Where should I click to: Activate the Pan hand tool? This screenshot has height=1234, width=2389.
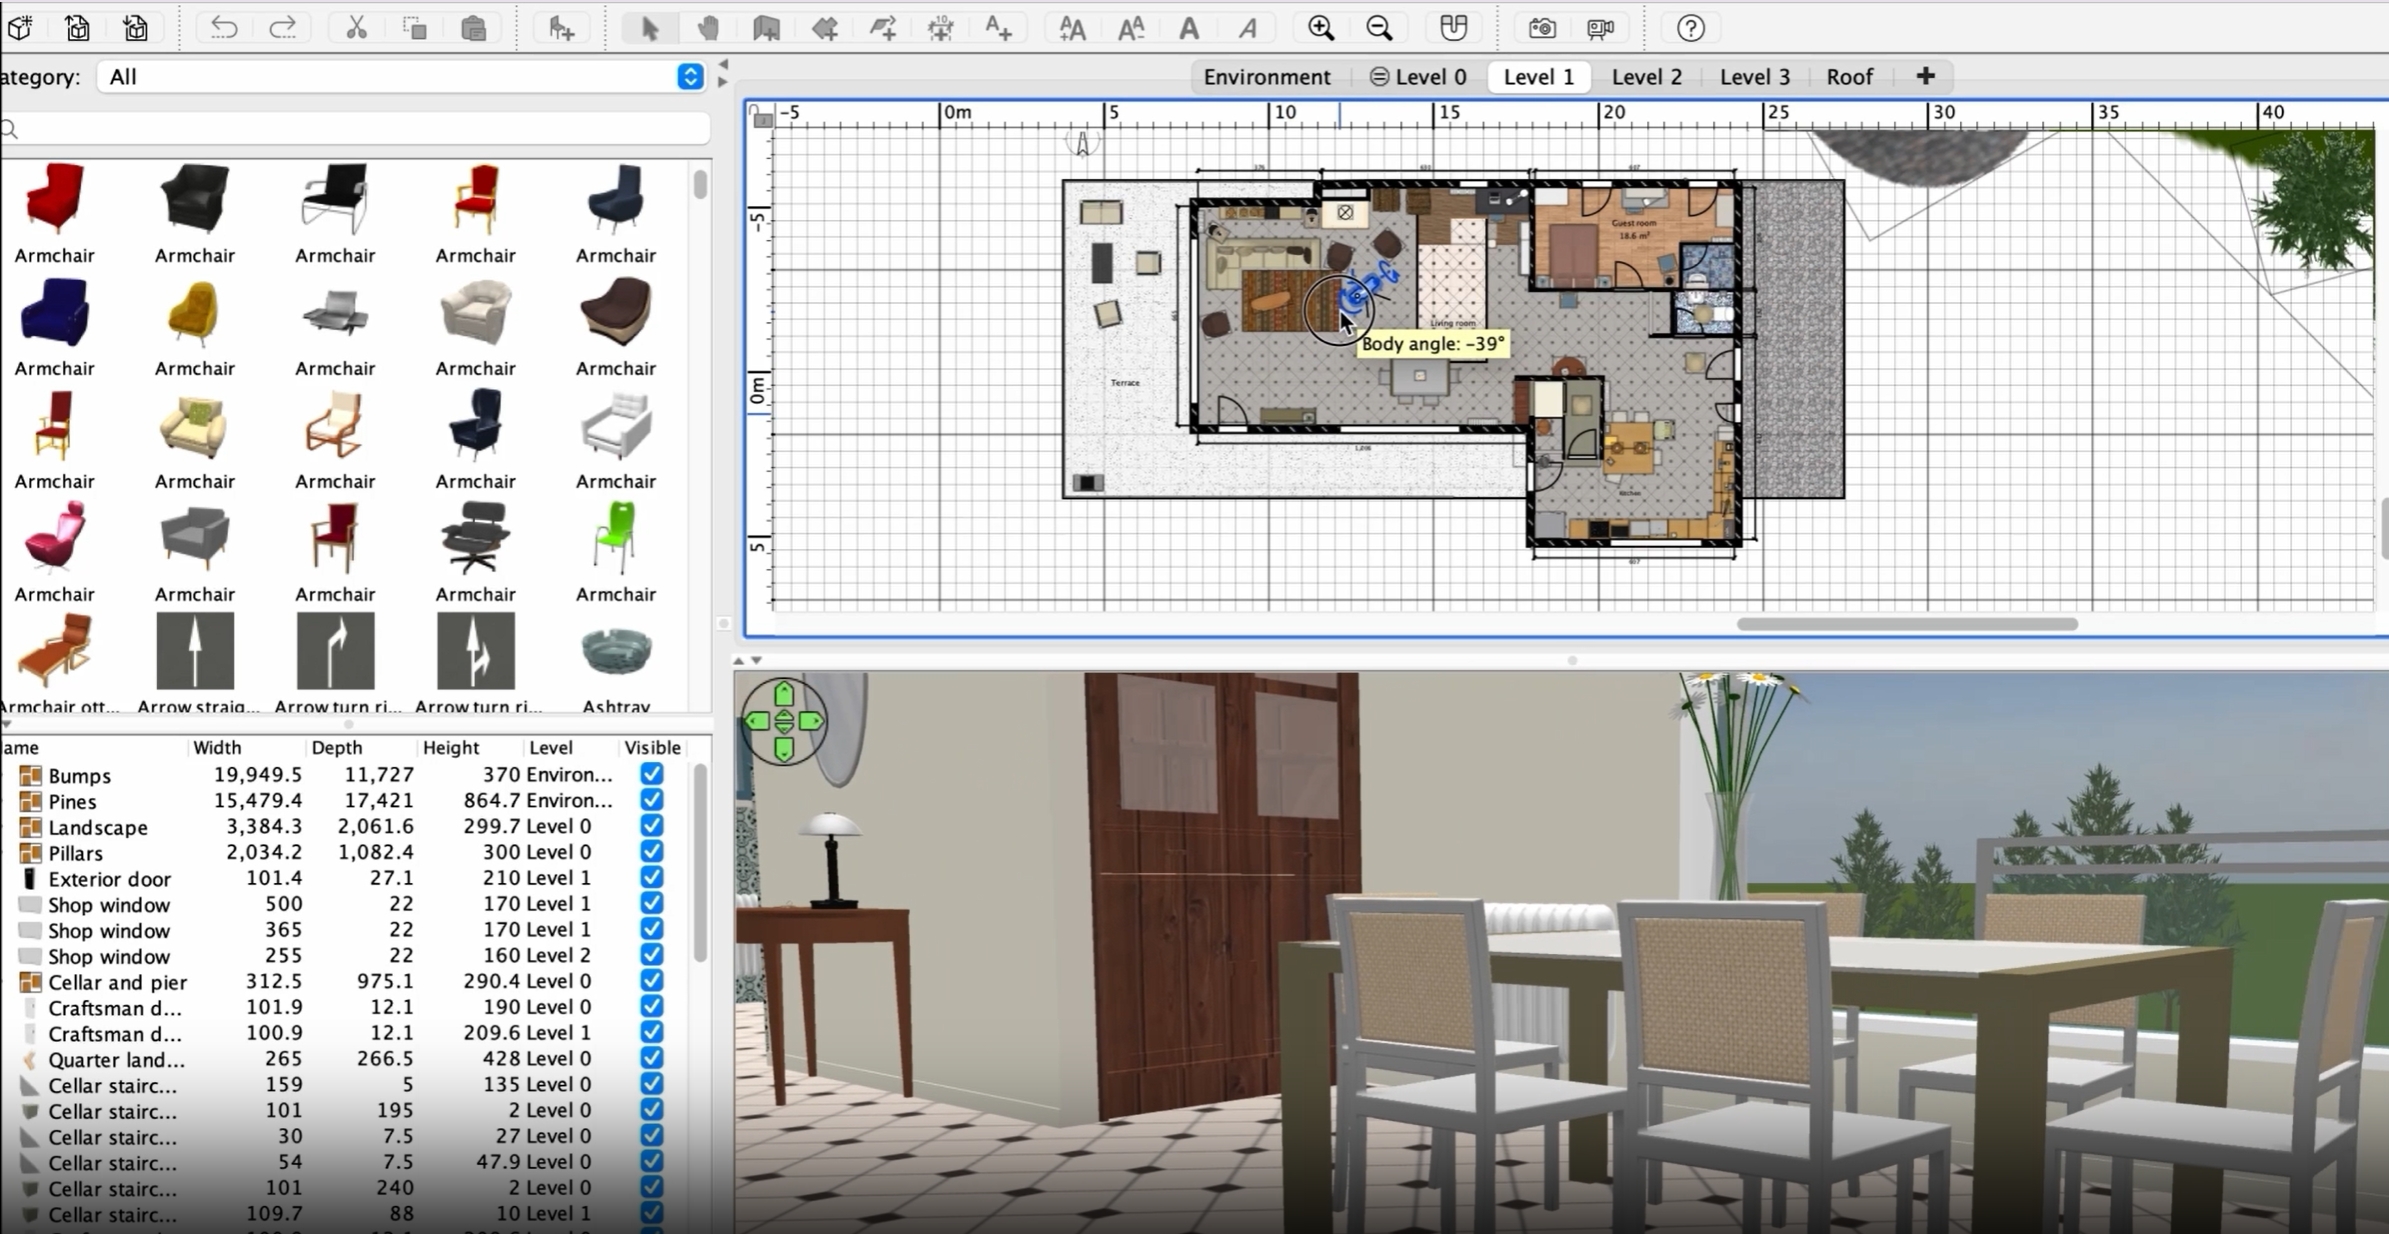708,28
